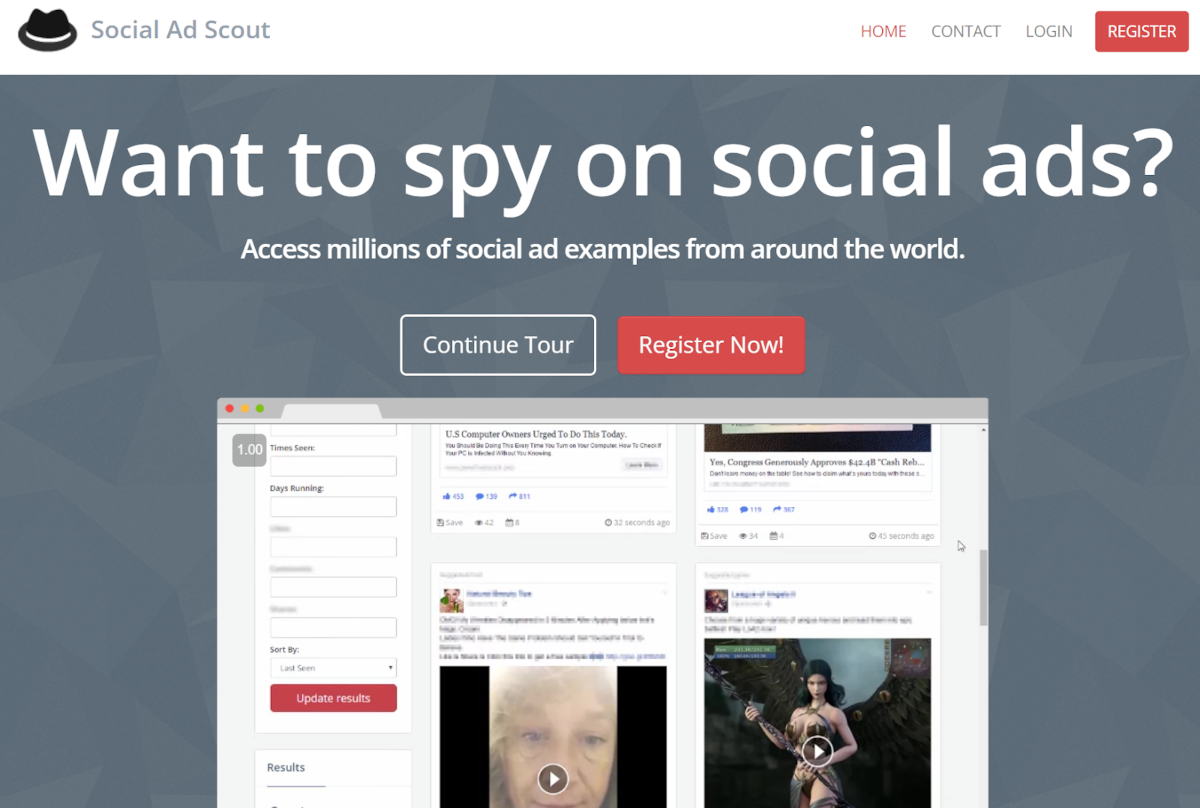Screen dimensions: 1200x808
Task: Click the REGISTER button in header
Action: (1142, 31)
